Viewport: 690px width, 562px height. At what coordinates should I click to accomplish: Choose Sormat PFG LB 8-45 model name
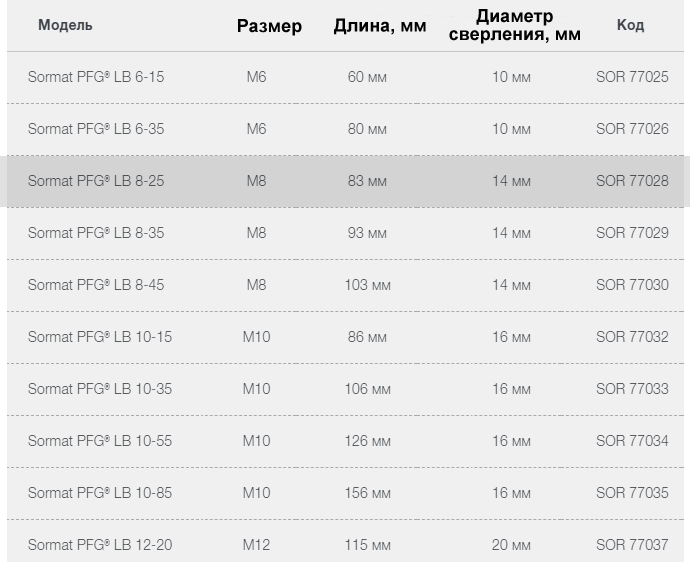point(96,285)
